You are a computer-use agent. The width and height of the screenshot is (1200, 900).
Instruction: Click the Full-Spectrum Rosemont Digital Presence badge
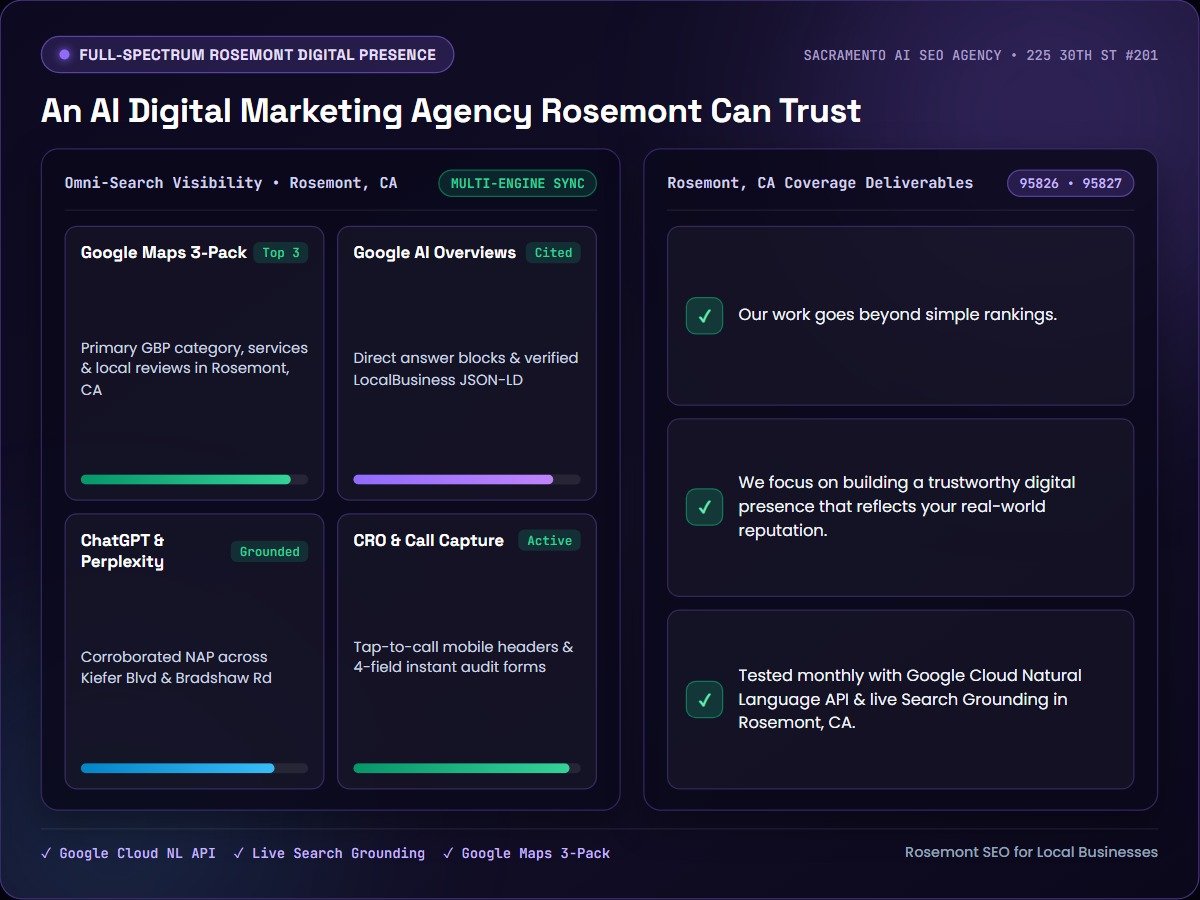[x=247, y=55]
